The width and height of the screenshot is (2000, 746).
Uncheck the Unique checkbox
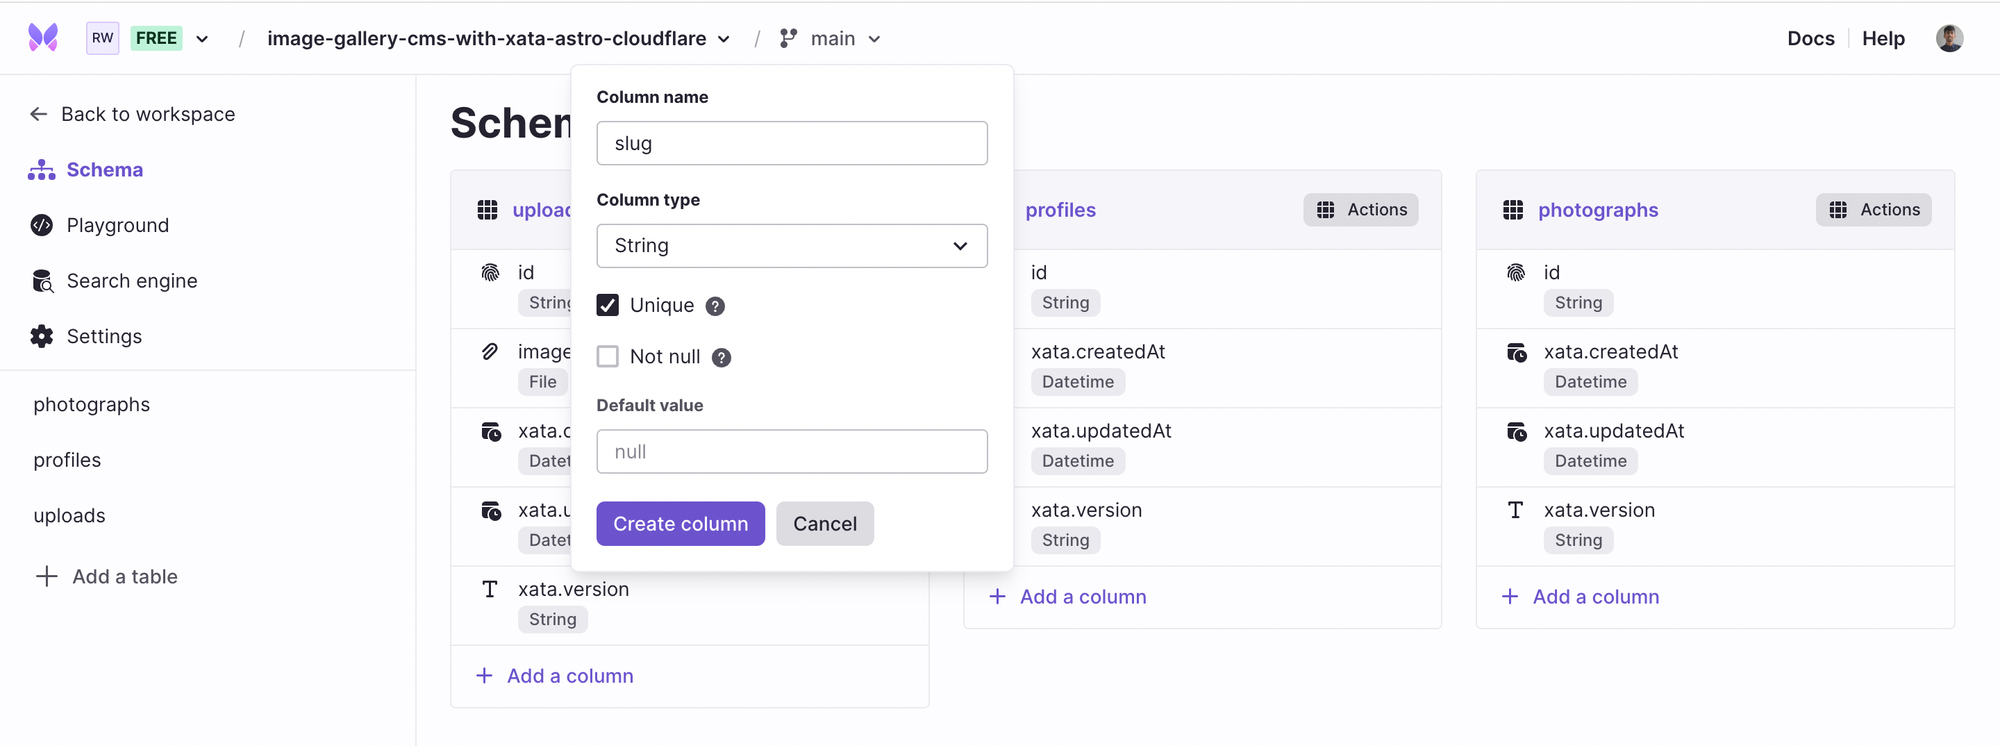click(x=608, y=305)
